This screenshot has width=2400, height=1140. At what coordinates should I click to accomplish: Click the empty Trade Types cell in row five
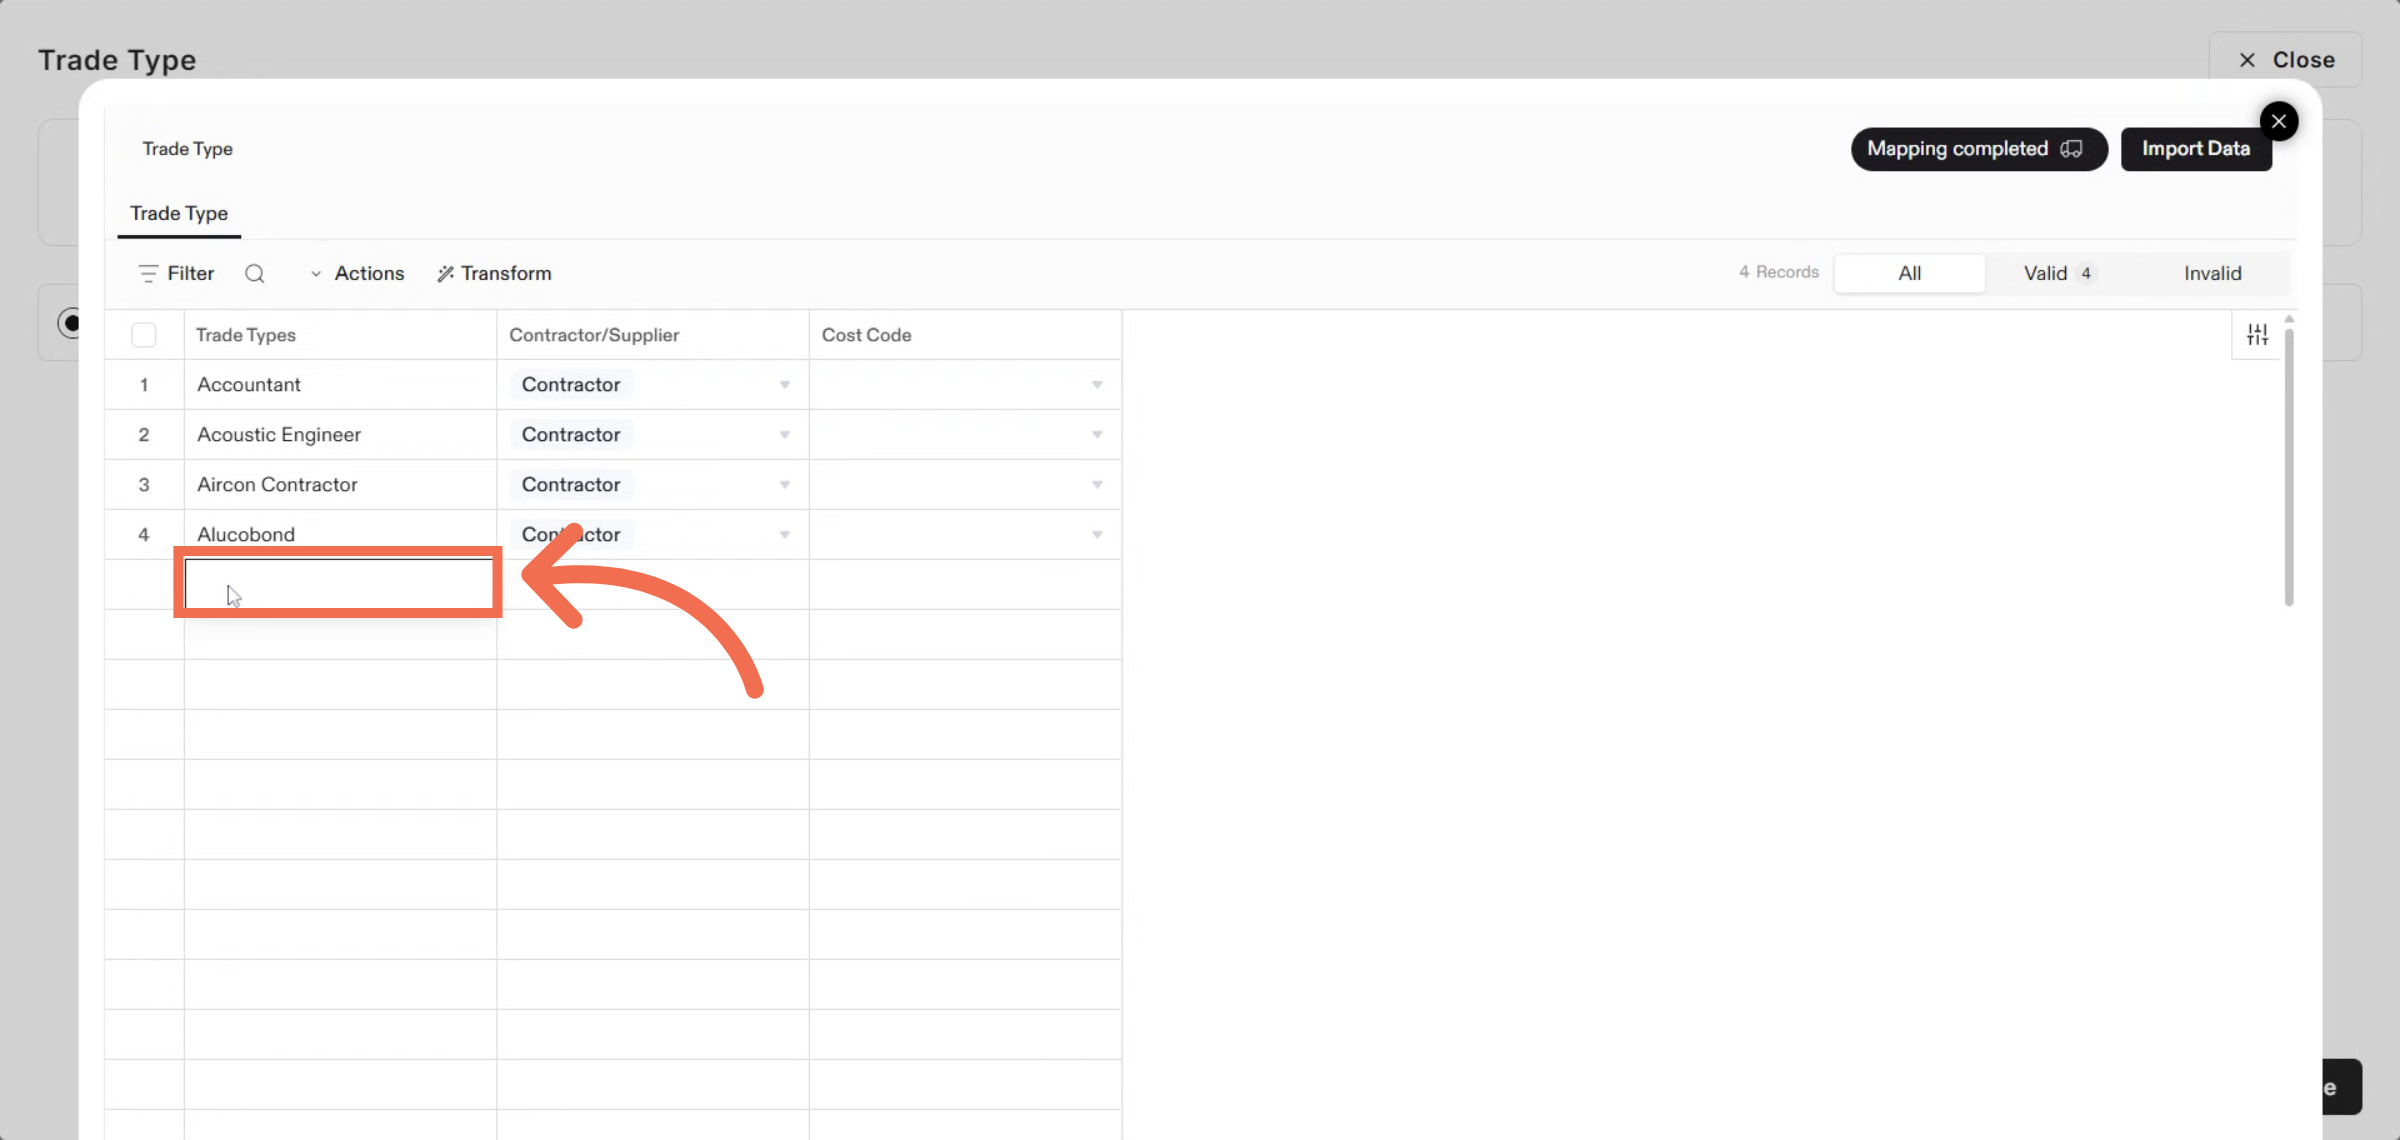coord(340,584)
